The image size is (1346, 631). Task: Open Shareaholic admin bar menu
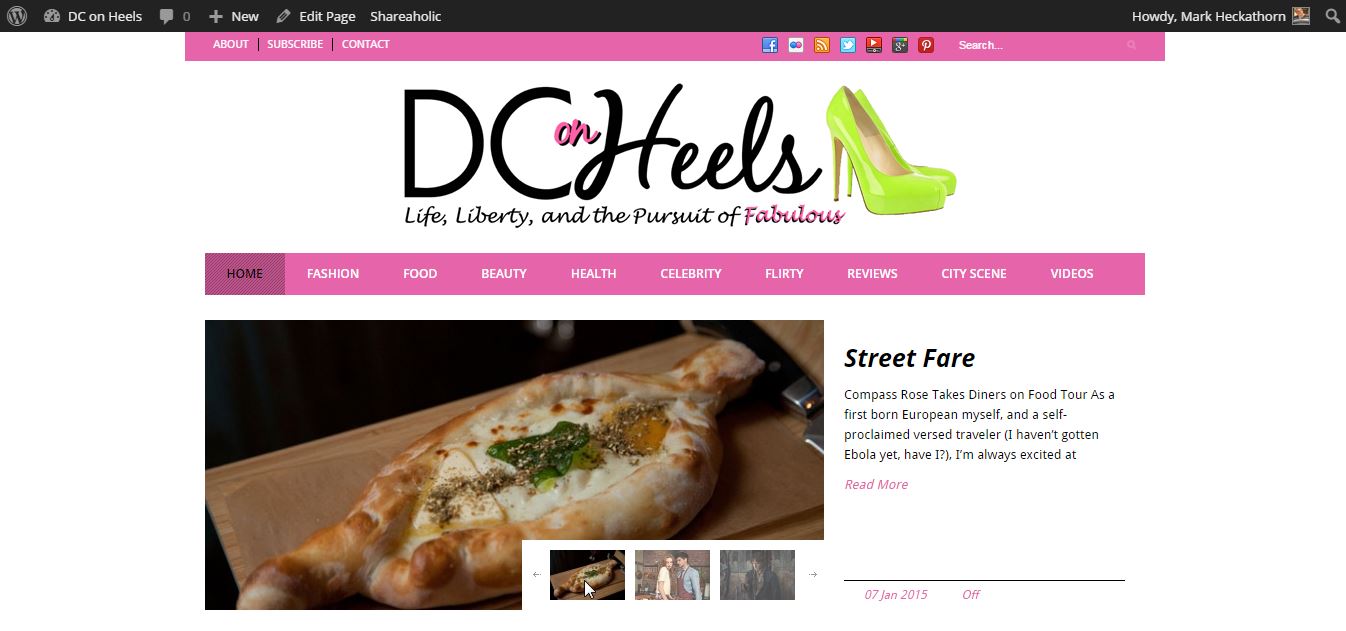(405, 16)
